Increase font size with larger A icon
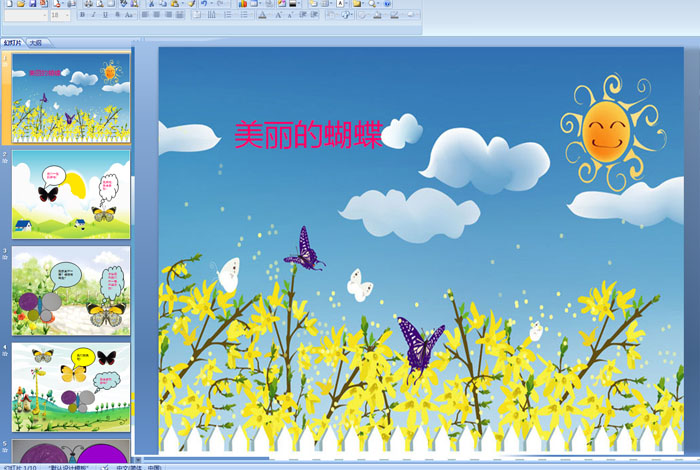 pos(279,15)
